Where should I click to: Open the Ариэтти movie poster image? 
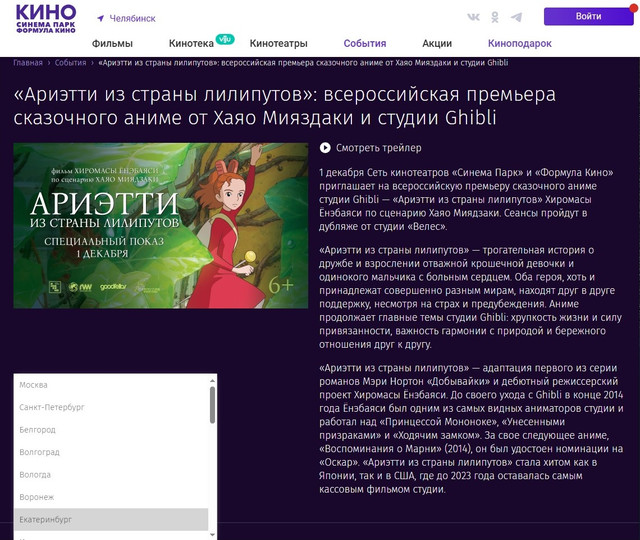point(161,225)
